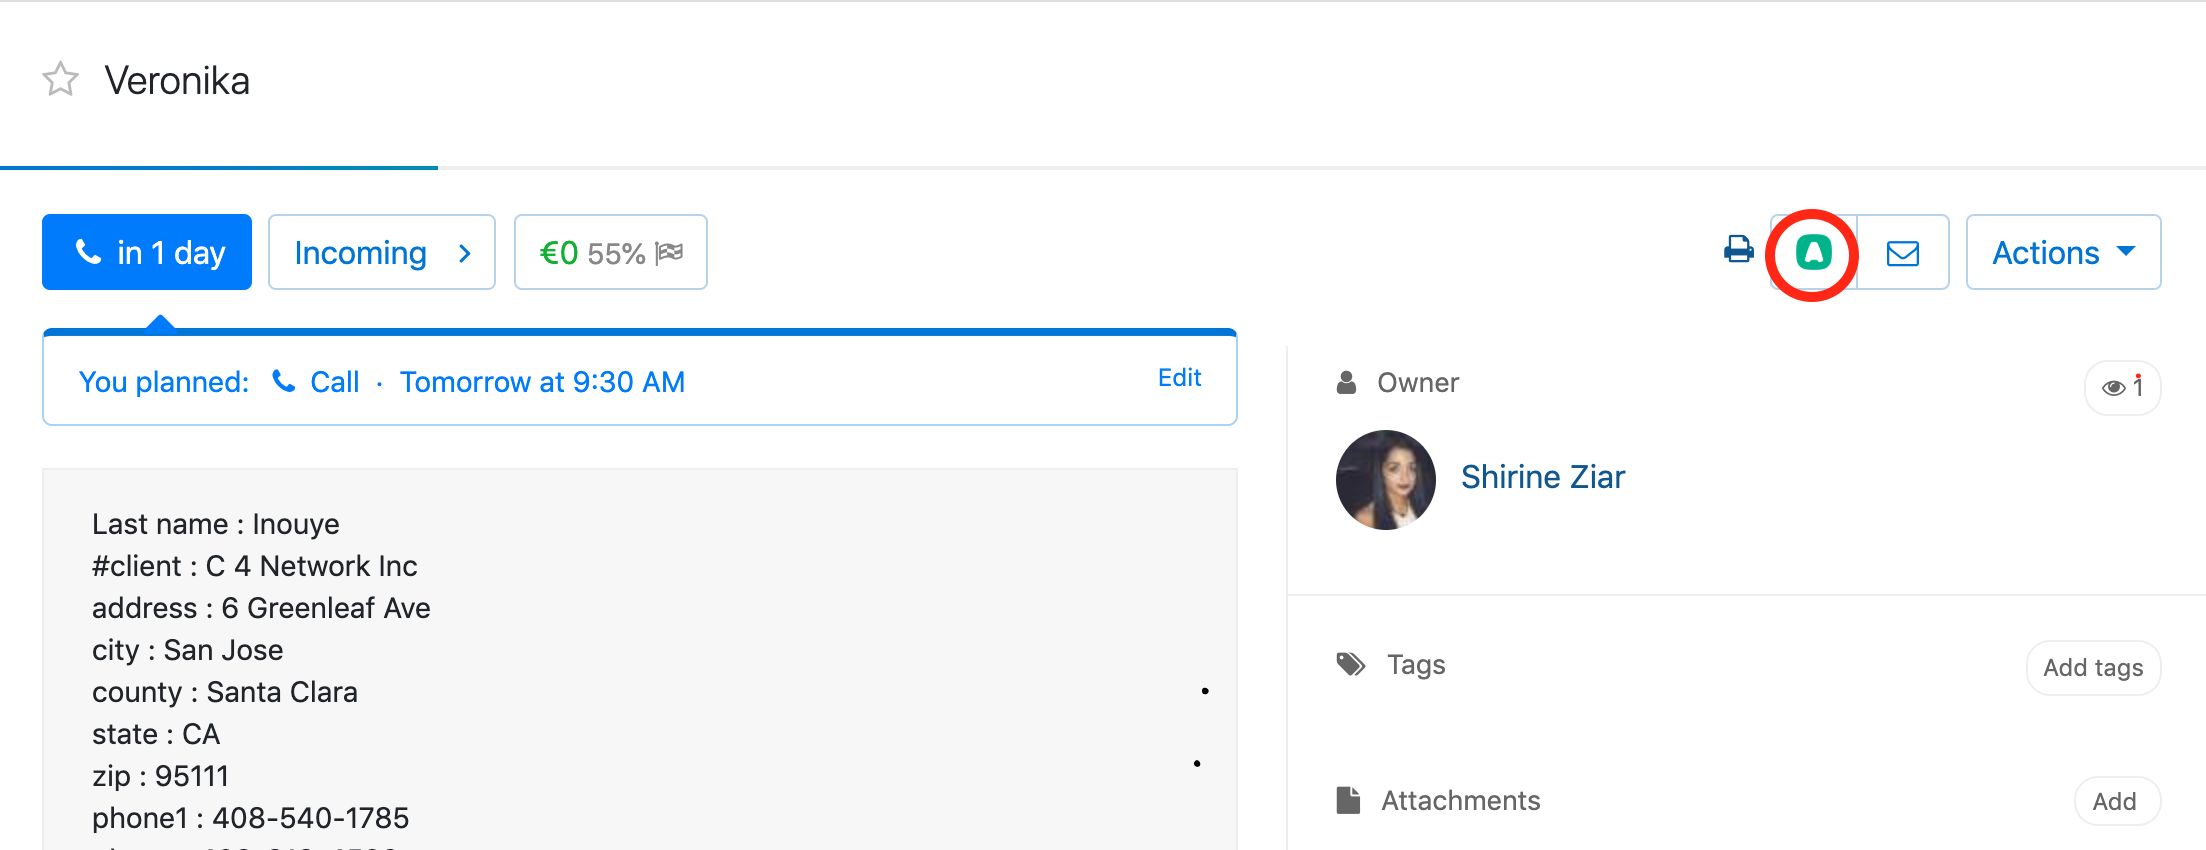Click the Attachments document icon
This screenshot has height=850, width=2206.
[1349, 800]
